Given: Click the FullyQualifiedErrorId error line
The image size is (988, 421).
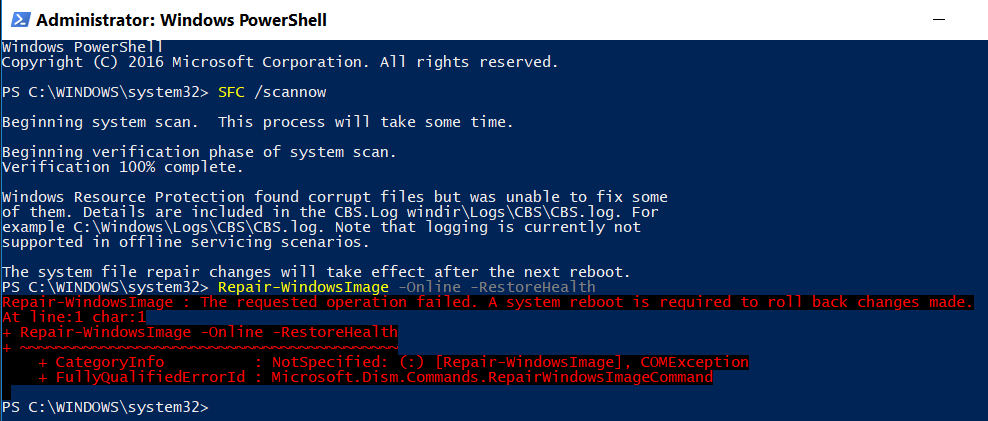Looking at the screenshot, I should (x=376, y=378).
